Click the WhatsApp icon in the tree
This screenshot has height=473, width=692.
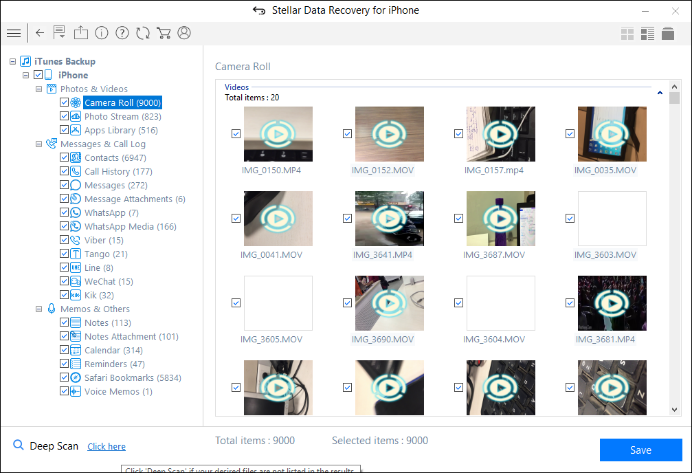coord(75,213)
